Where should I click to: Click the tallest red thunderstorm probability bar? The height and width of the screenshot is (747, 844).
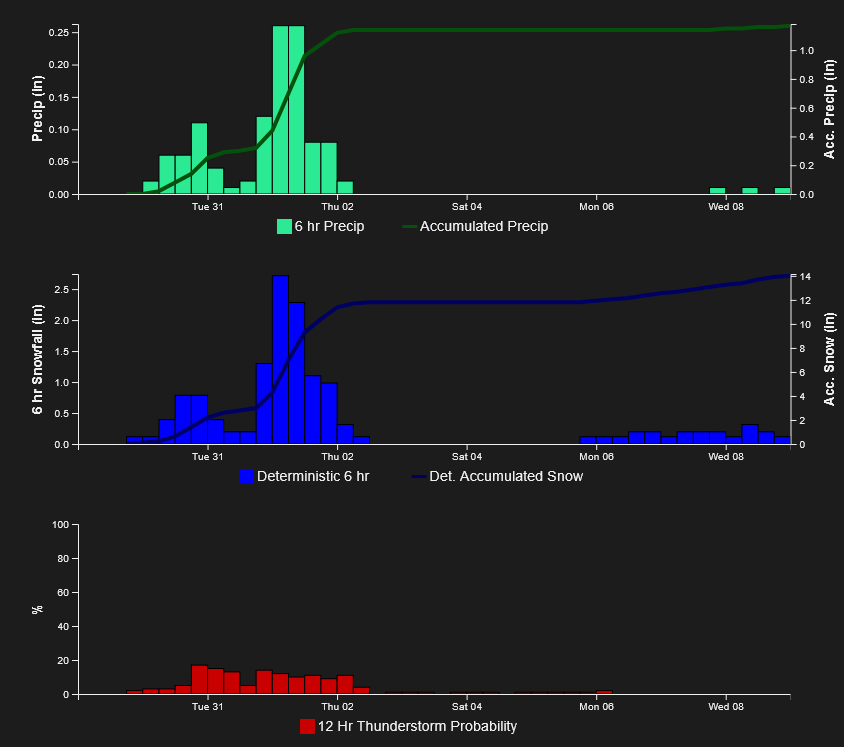[x=200, y=680]
